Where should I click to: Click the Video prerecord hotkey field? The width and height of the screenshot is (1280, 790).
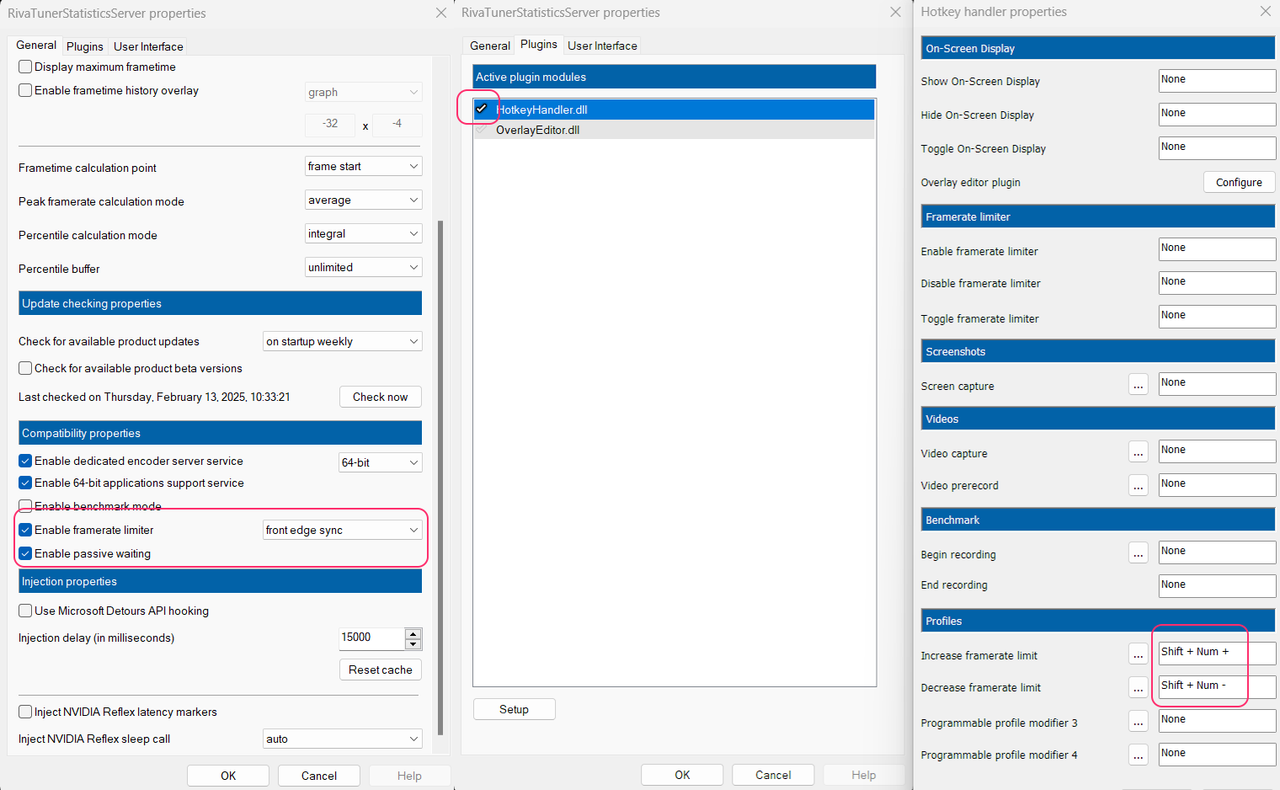[1217, 485]
